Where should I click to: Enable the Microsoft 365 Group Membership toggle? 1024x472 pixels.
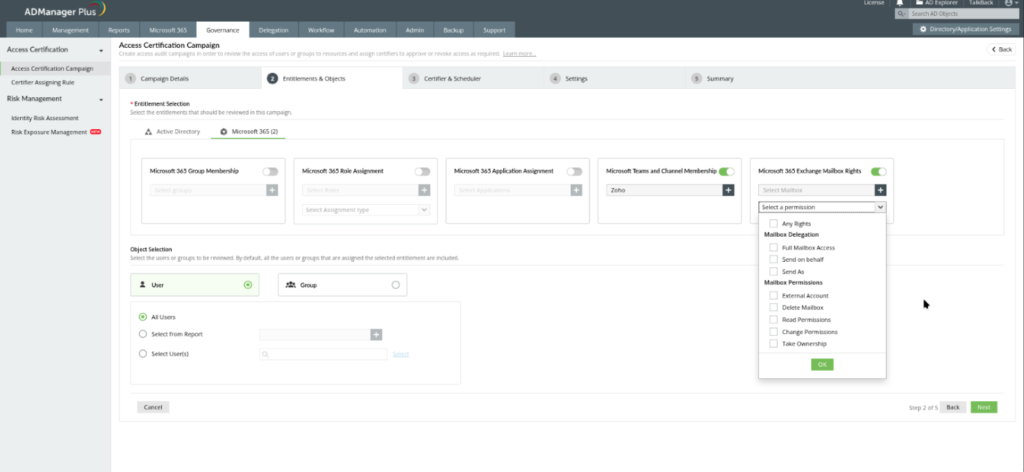click(x=270, y=172)
